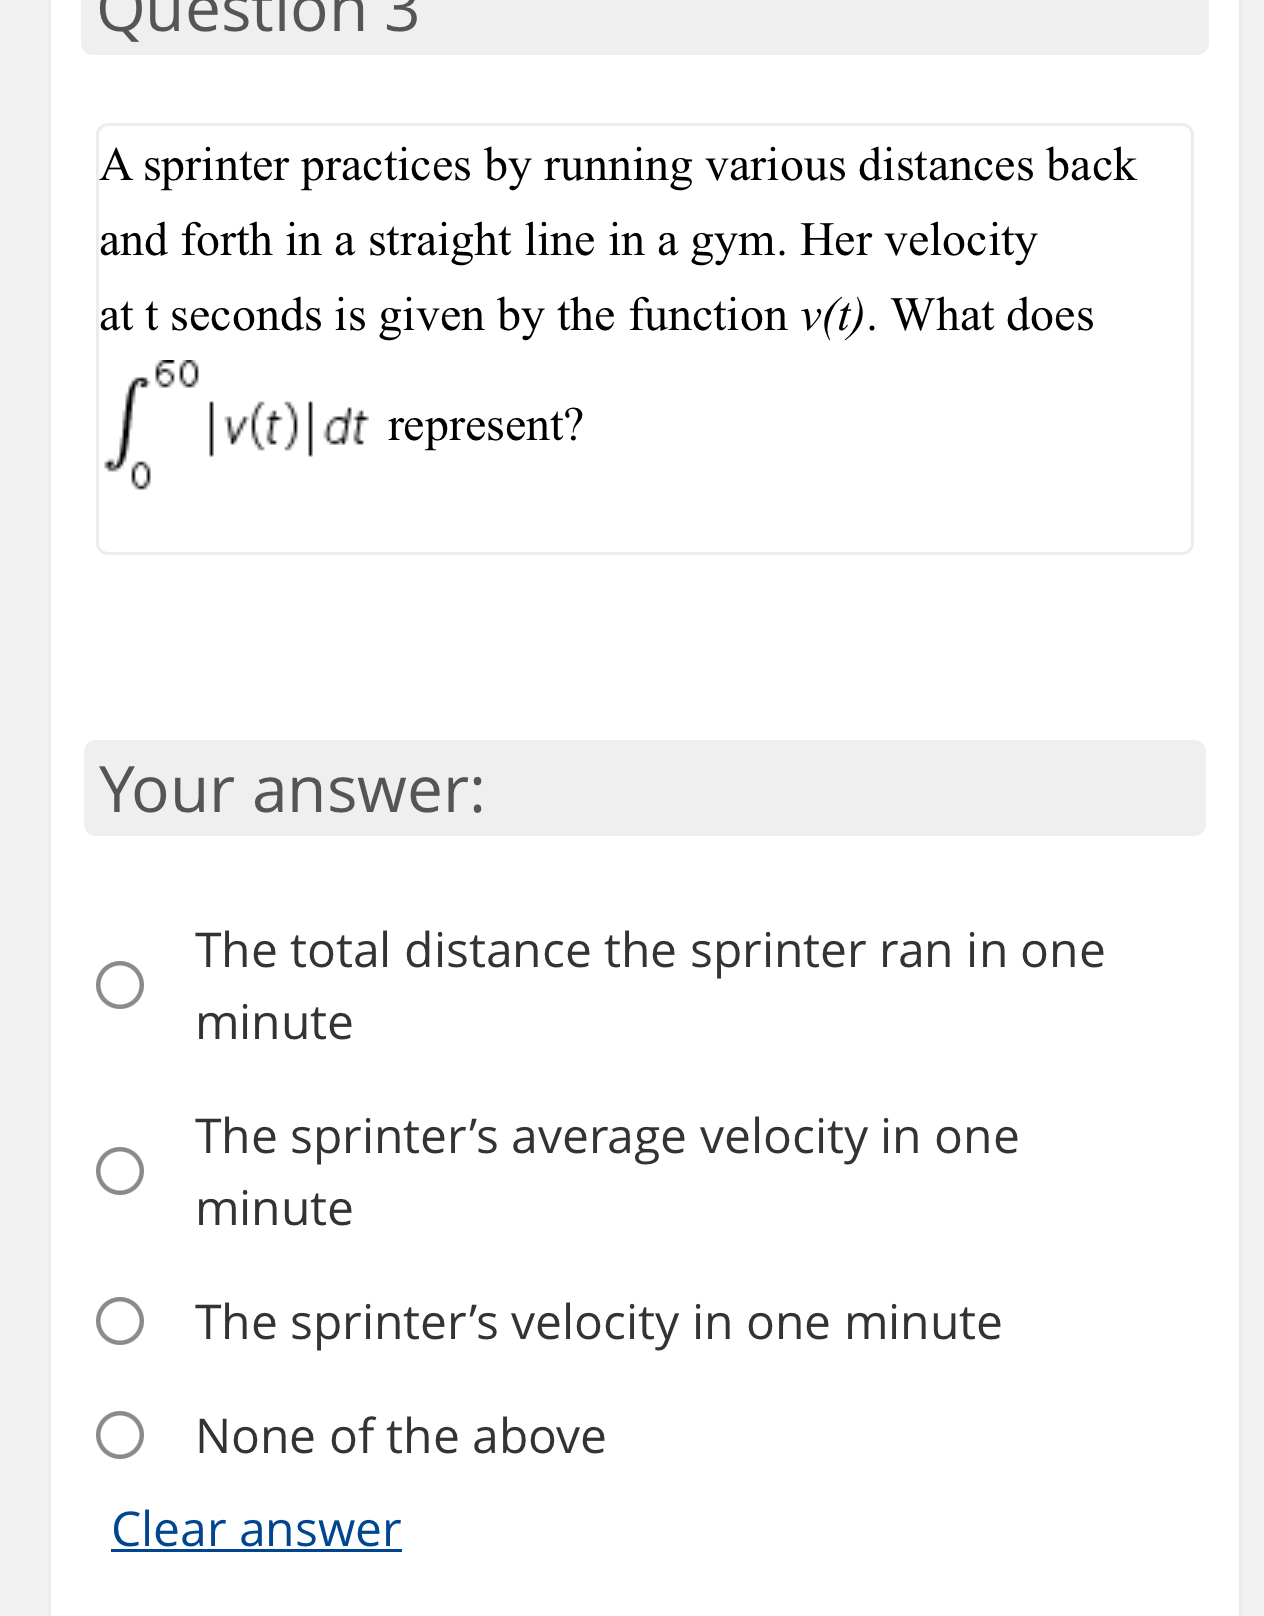Click the text 'What does' in the question

[994, 315]
